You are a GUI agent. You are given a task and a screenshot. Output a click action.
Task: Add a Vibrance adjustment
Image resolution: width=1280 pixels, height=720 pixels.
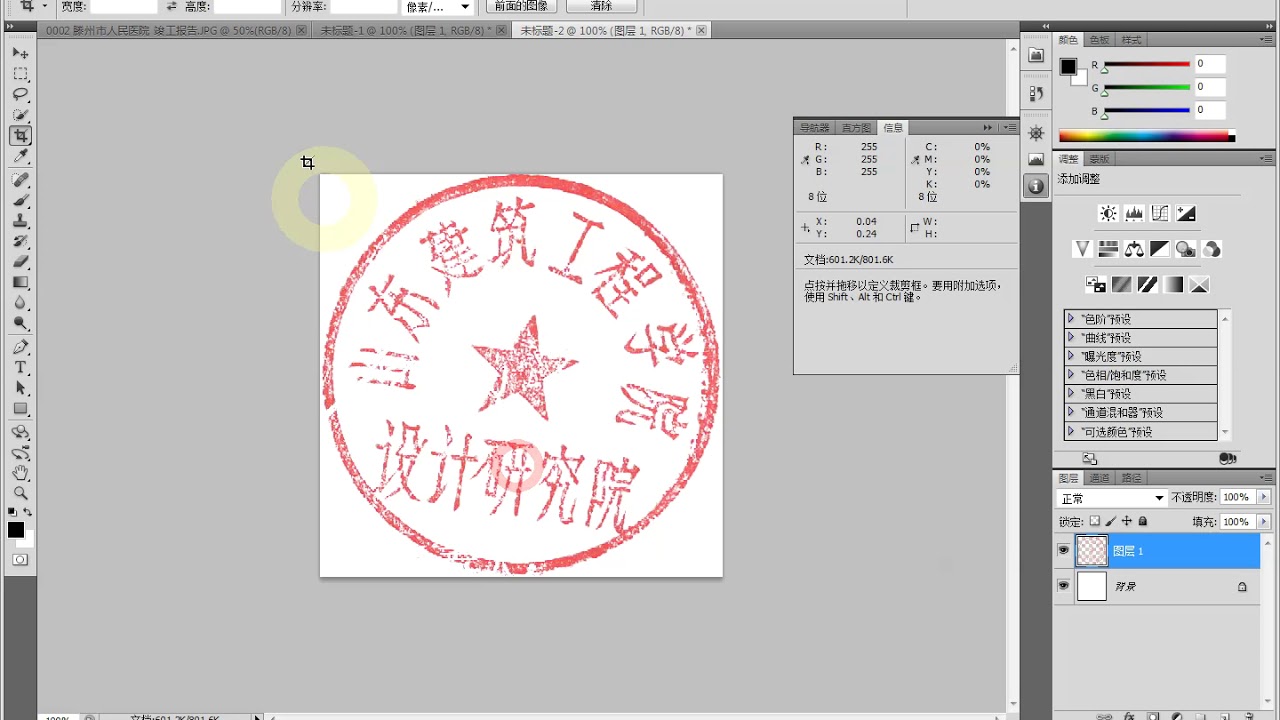[x=1082, y=249]
